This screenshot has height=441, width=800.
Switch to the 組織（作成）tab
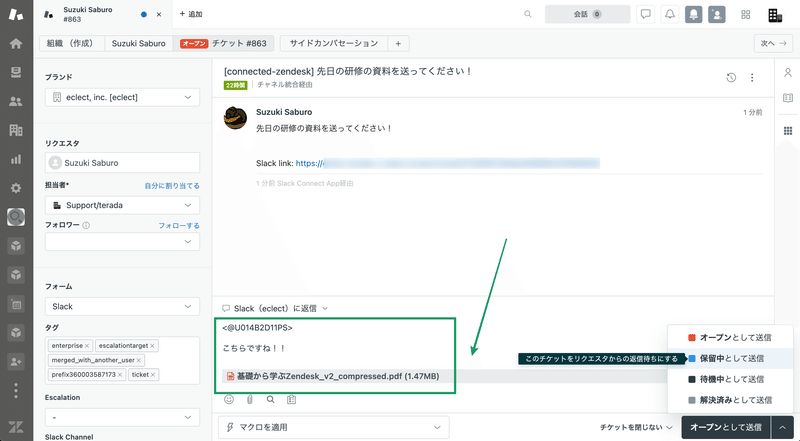pyautogui.click(x=72, y=43)
